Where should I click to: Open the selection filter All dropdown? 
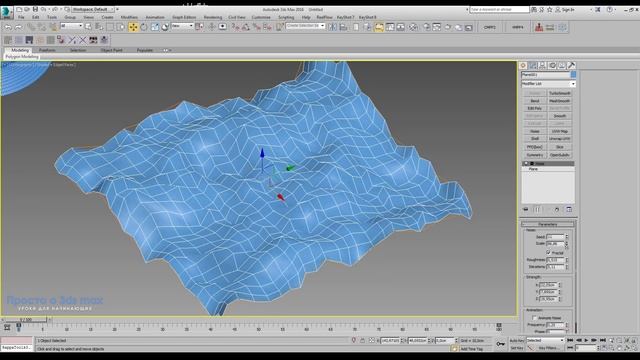point(71,26)
